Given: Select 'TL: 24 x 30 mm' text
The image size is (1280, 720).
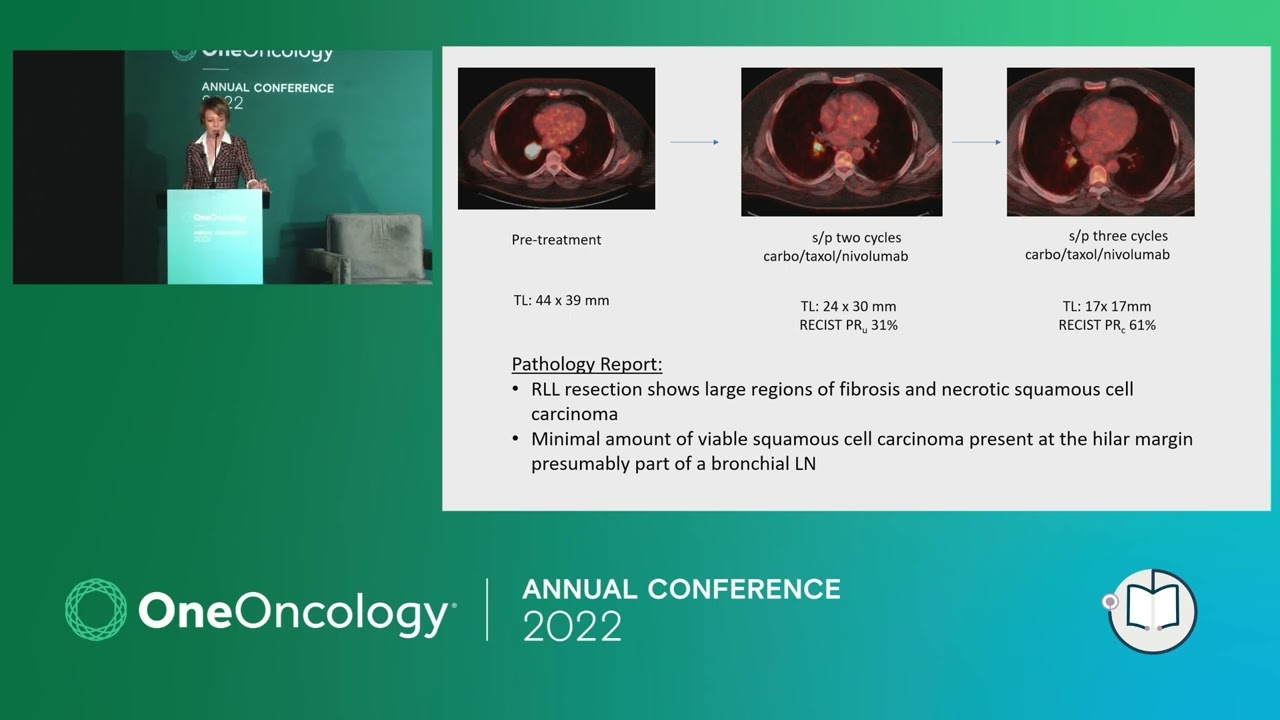Looking at the screenshot, I should tap(848, 307).
